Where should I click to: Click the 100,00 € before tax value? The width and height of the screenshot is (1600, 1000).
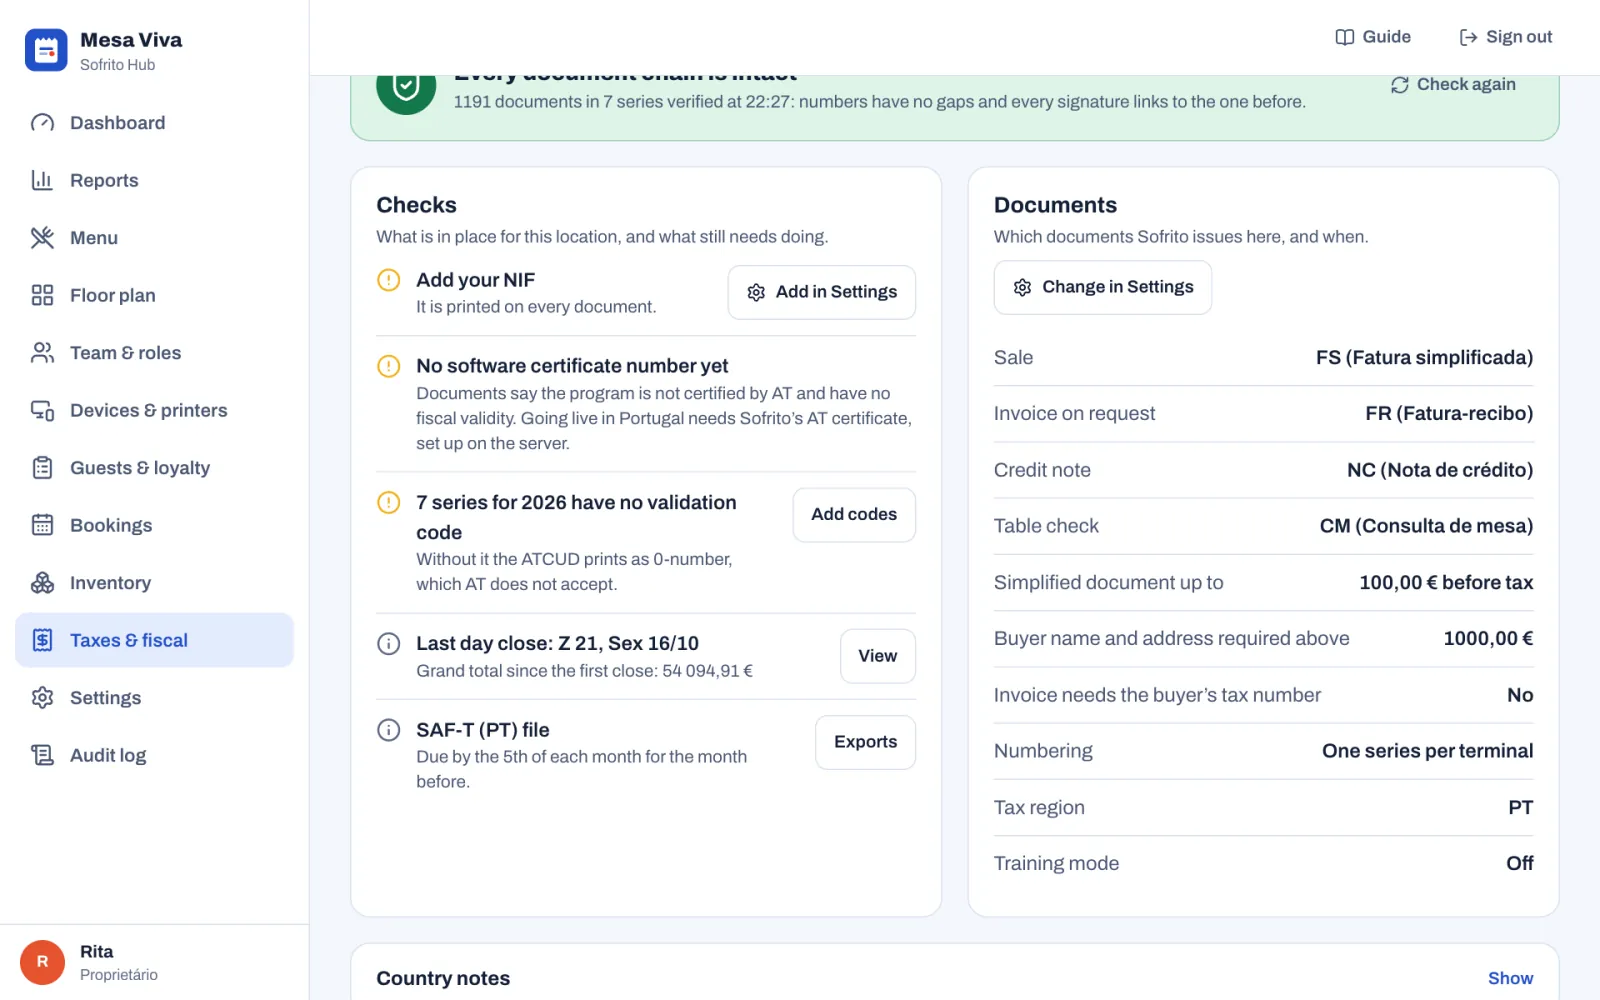[1446, 583]
